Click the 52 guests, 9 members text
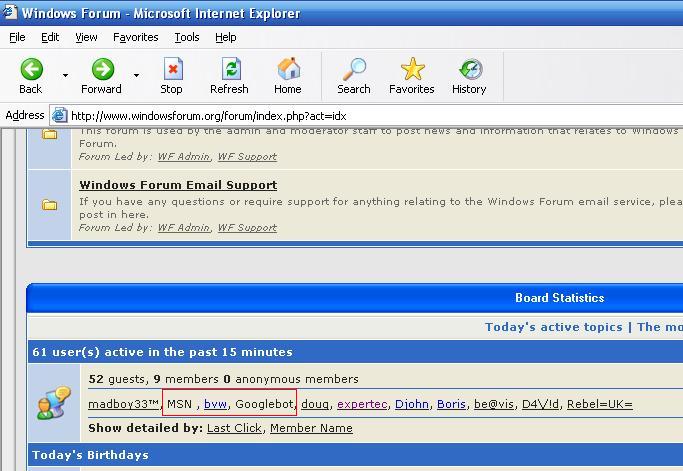This screenshot has height=471, width=683. click(x=223, y=379)
